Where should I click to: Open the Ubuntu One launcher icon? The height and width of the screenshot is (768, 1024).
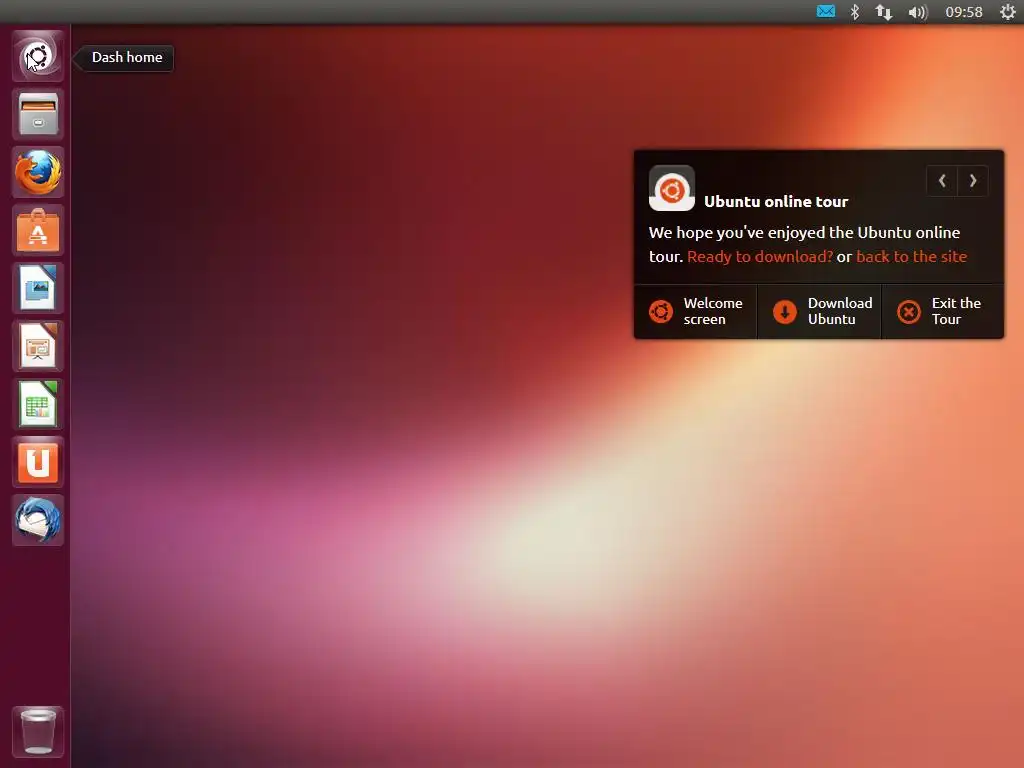pyautogui.click(x=38, y=462)
